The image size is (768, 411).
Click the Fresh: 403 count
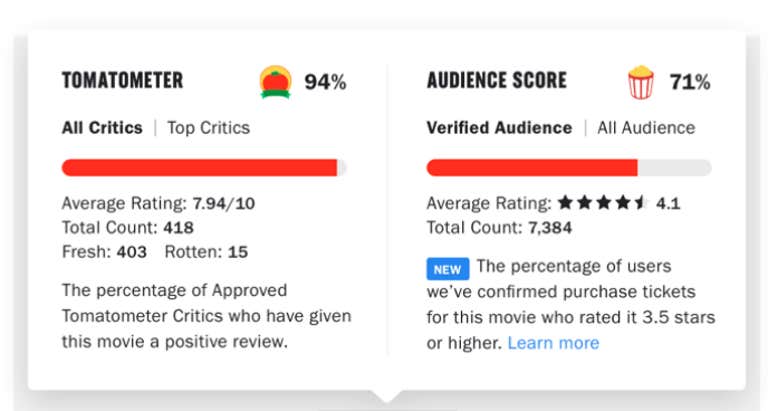click(x=104, y=252)
